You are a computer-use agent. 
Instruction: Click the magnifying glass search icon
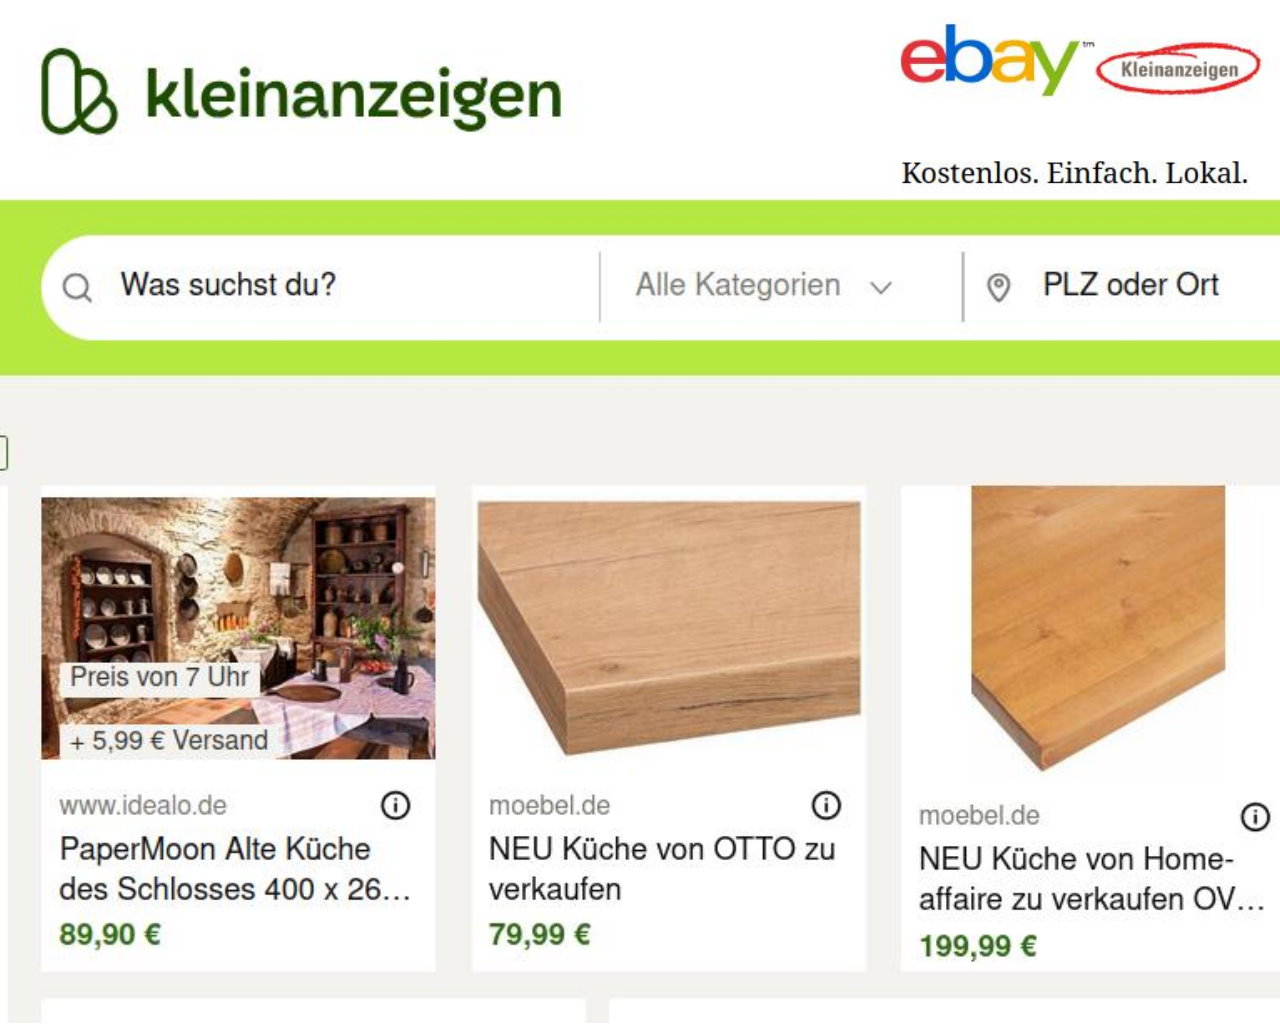pos(77,288)
